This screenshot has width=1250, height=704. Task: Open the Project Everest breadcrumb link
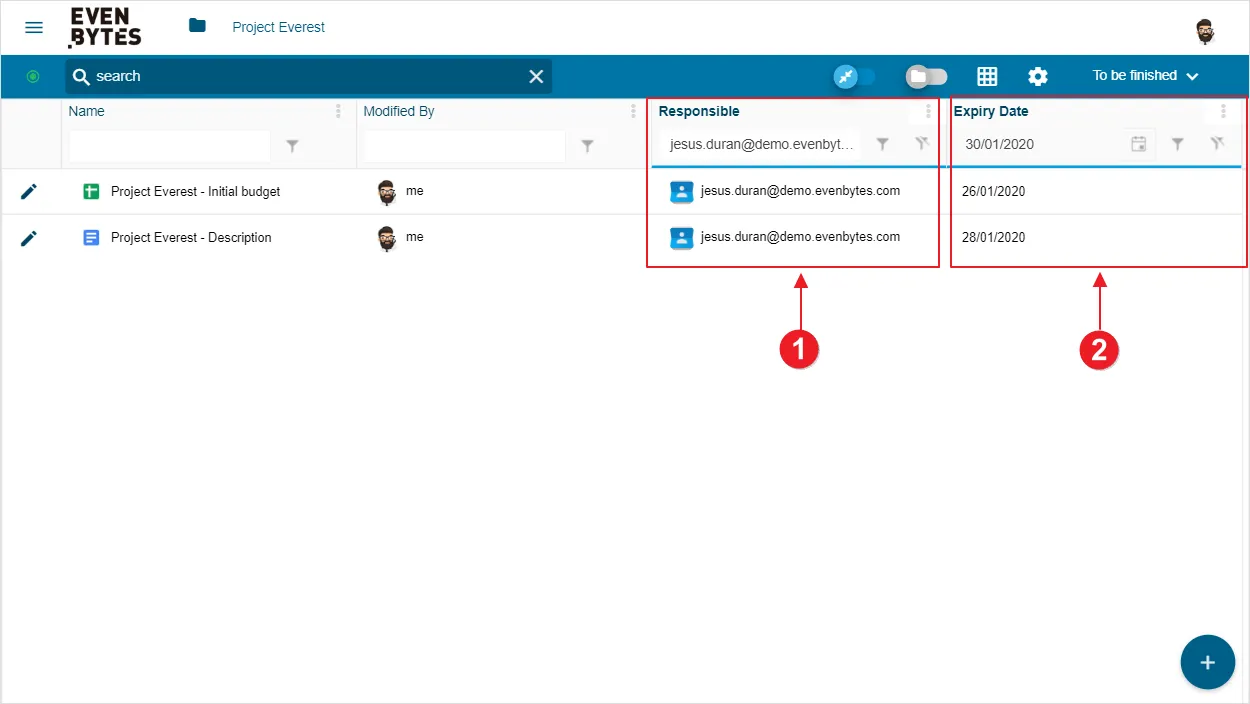coord(278,27)
